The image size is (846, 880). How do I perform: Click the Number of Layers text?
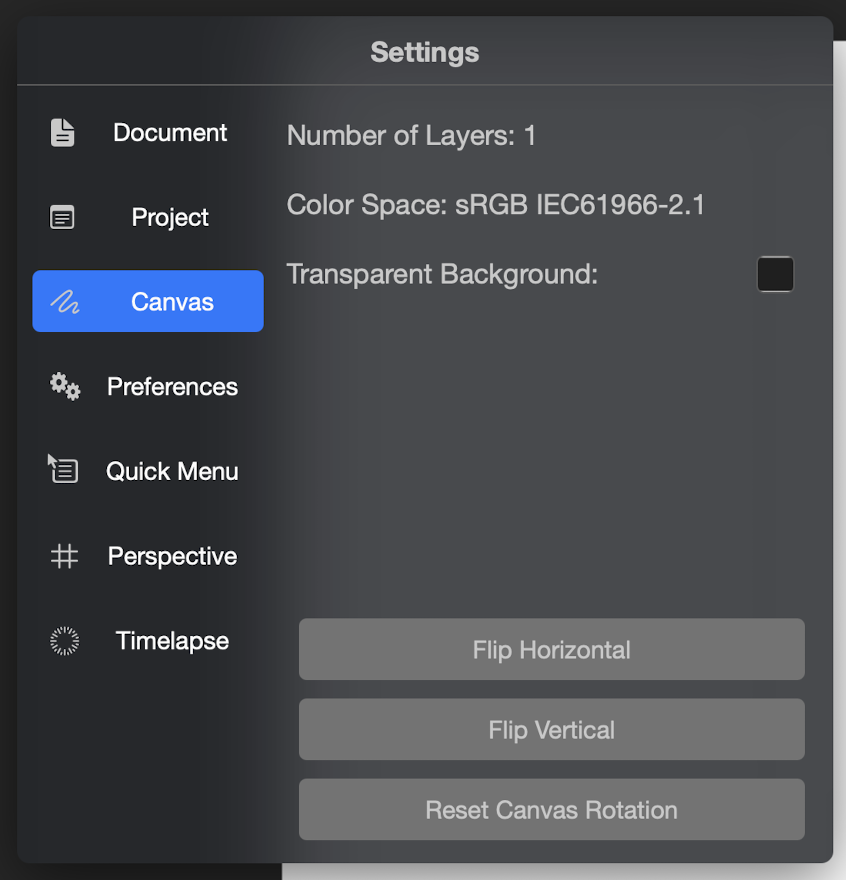411,135
